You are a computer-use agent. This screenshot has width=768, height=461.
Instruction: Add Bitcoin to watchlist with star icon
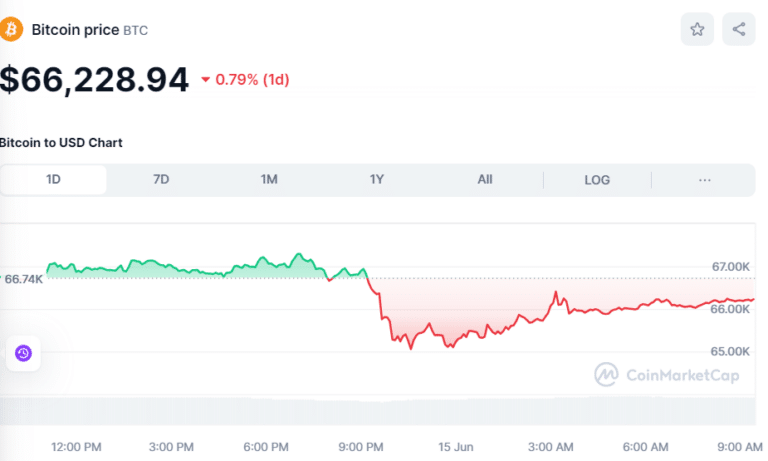pos(697,29)
